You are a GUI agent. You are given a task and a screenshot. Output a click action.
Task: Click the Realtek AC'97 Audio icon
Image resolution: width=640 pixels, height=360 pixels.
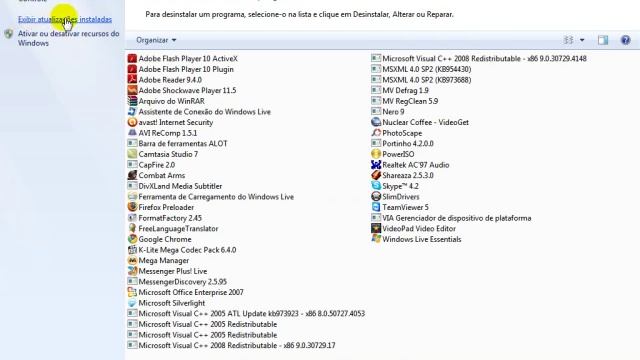point(376,164)
